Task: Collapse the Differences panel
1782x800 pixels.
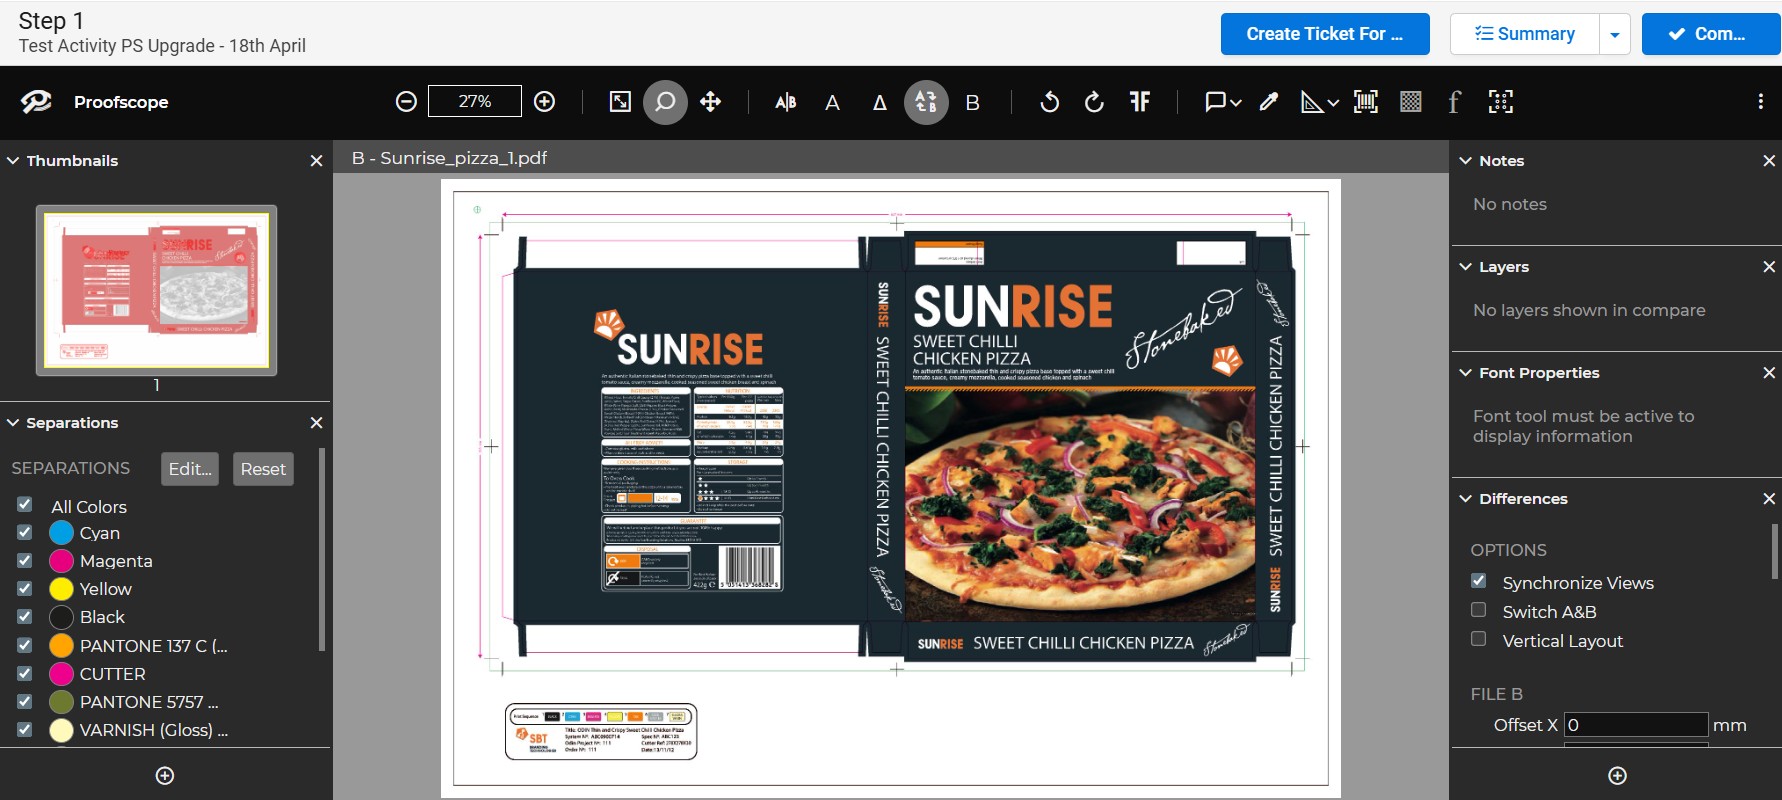Action: coord(1466,499)
